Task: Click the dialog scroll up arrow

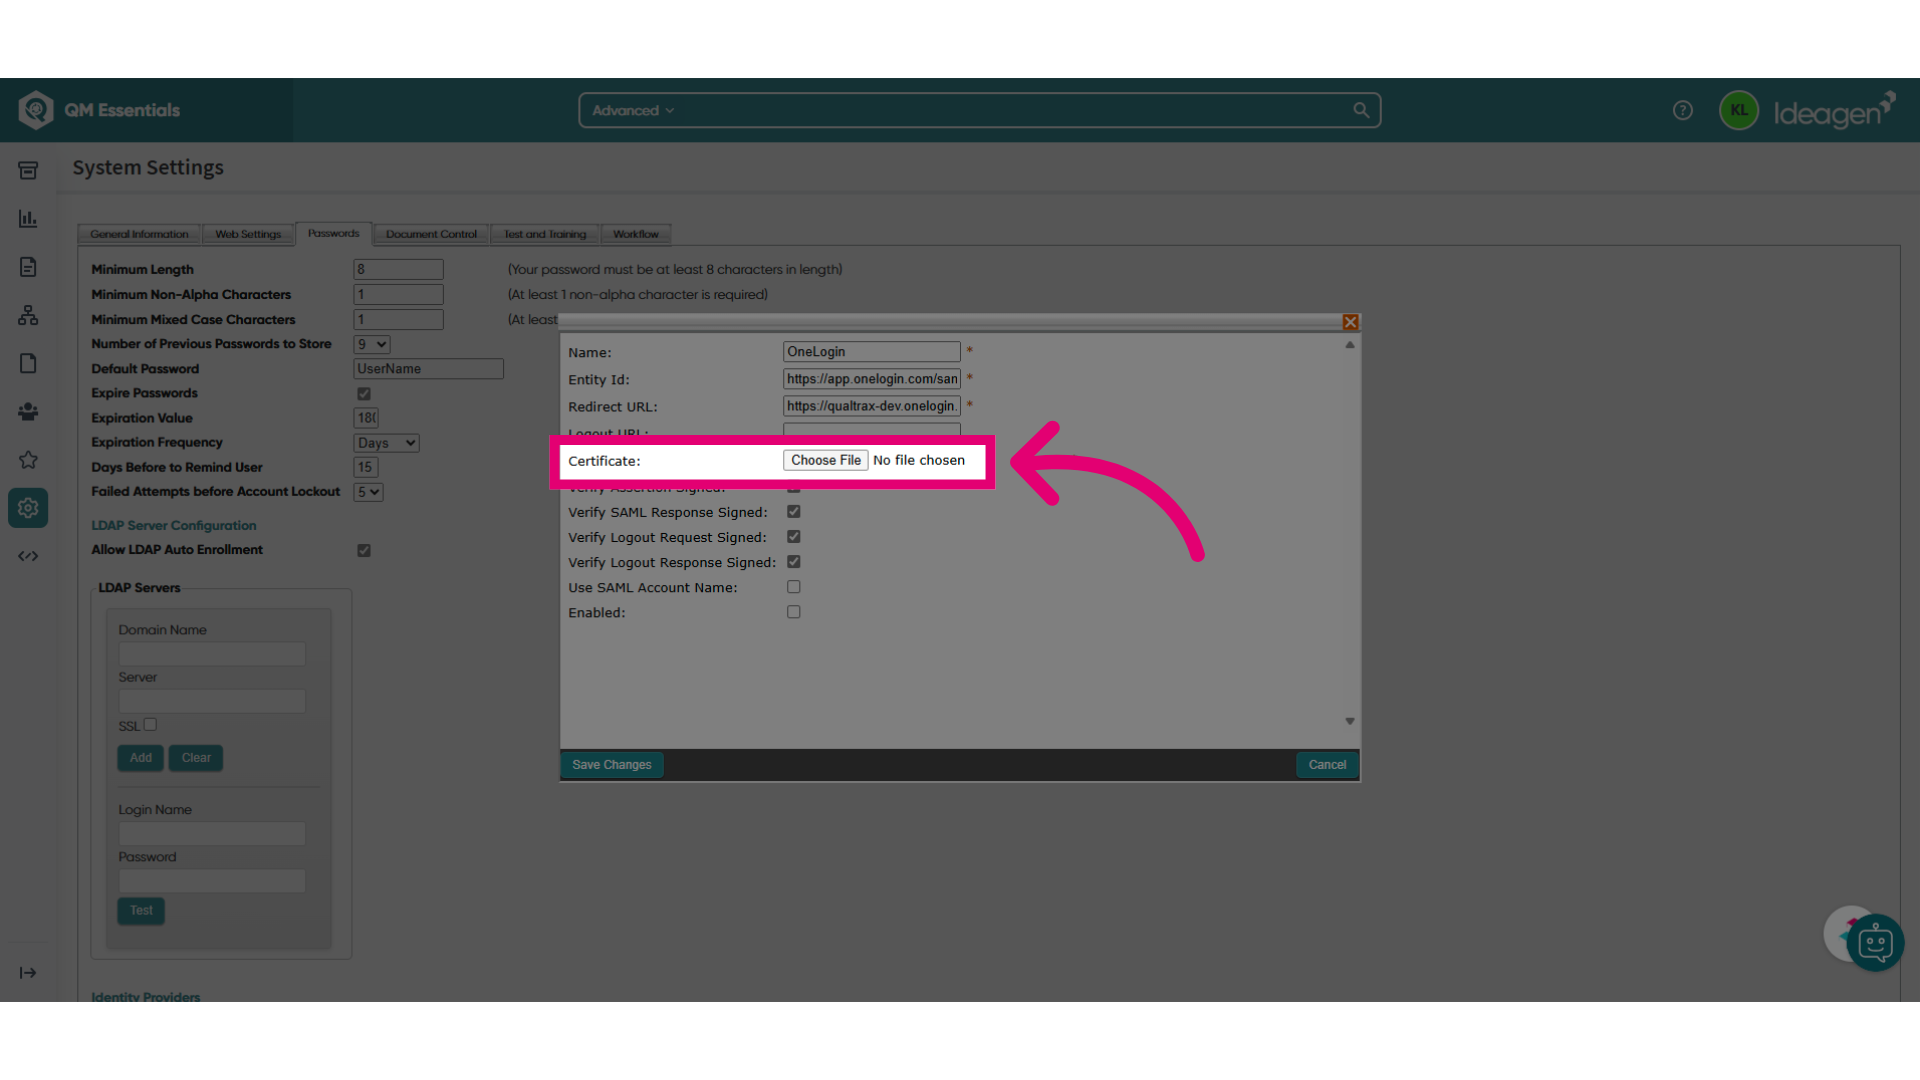Action: coord(1350,345)
